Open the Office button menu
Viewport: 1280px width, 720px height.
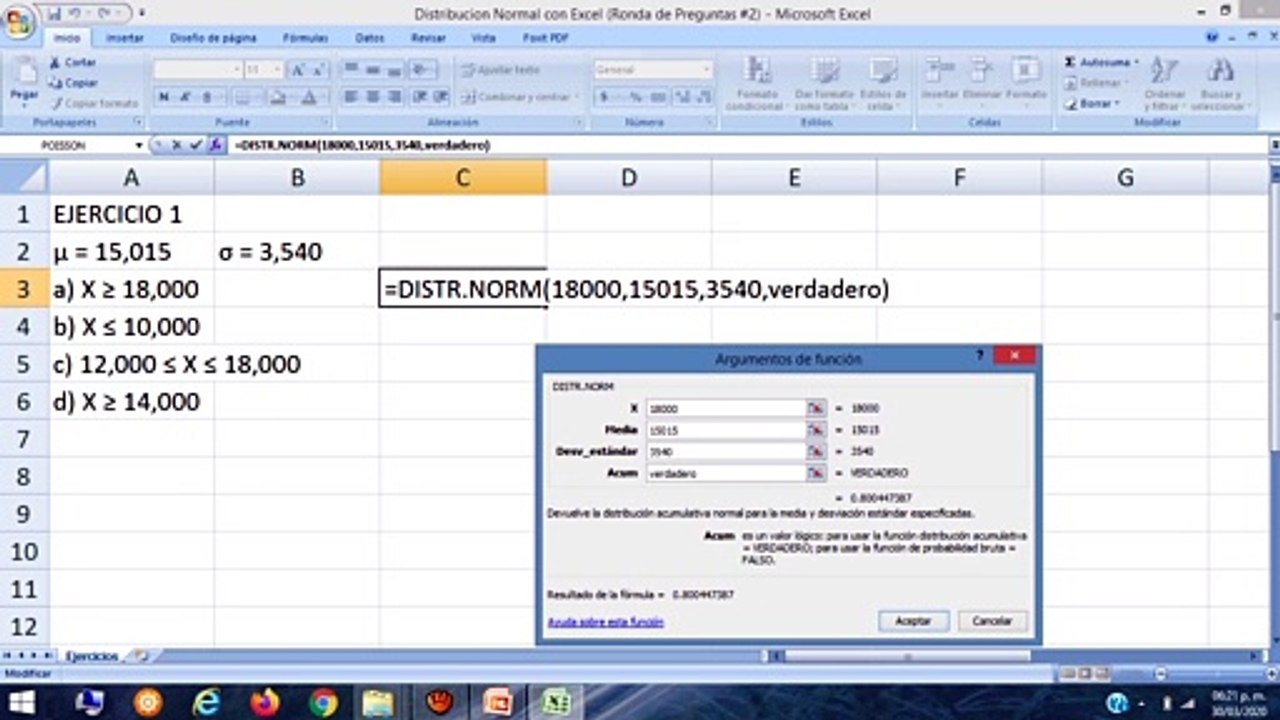18,22
